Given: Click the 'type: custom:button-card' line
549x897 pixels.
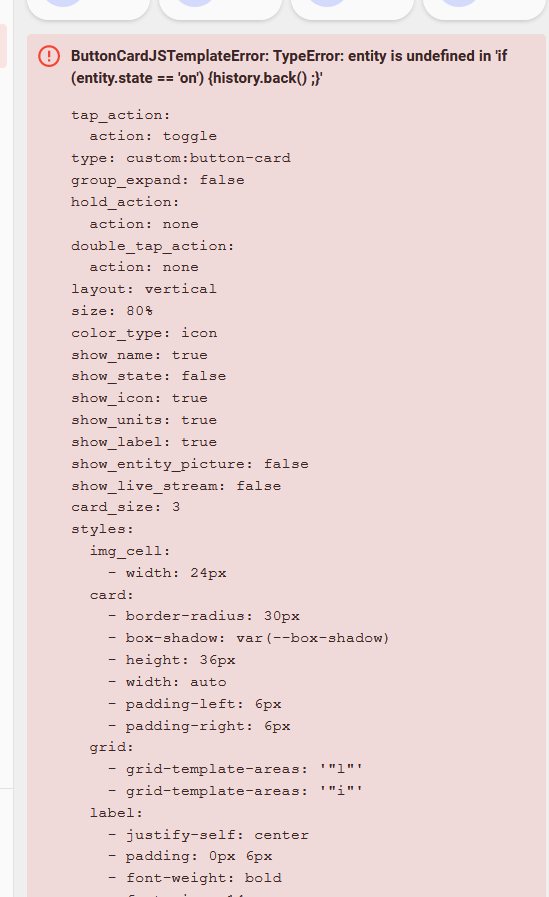Looking at the screenshot, I should (181, 158).
